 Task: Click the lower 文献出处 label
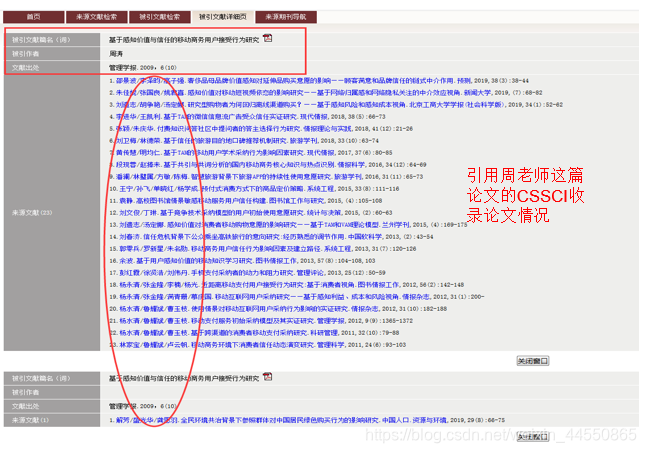click(x=25, y=406)
